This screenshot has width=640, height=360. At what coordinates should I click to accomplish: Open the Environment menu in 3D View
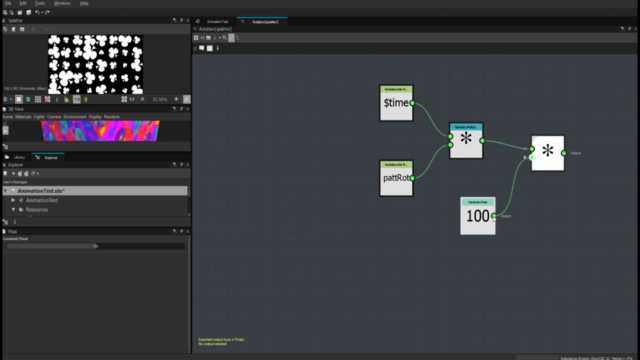coord(75,117)
